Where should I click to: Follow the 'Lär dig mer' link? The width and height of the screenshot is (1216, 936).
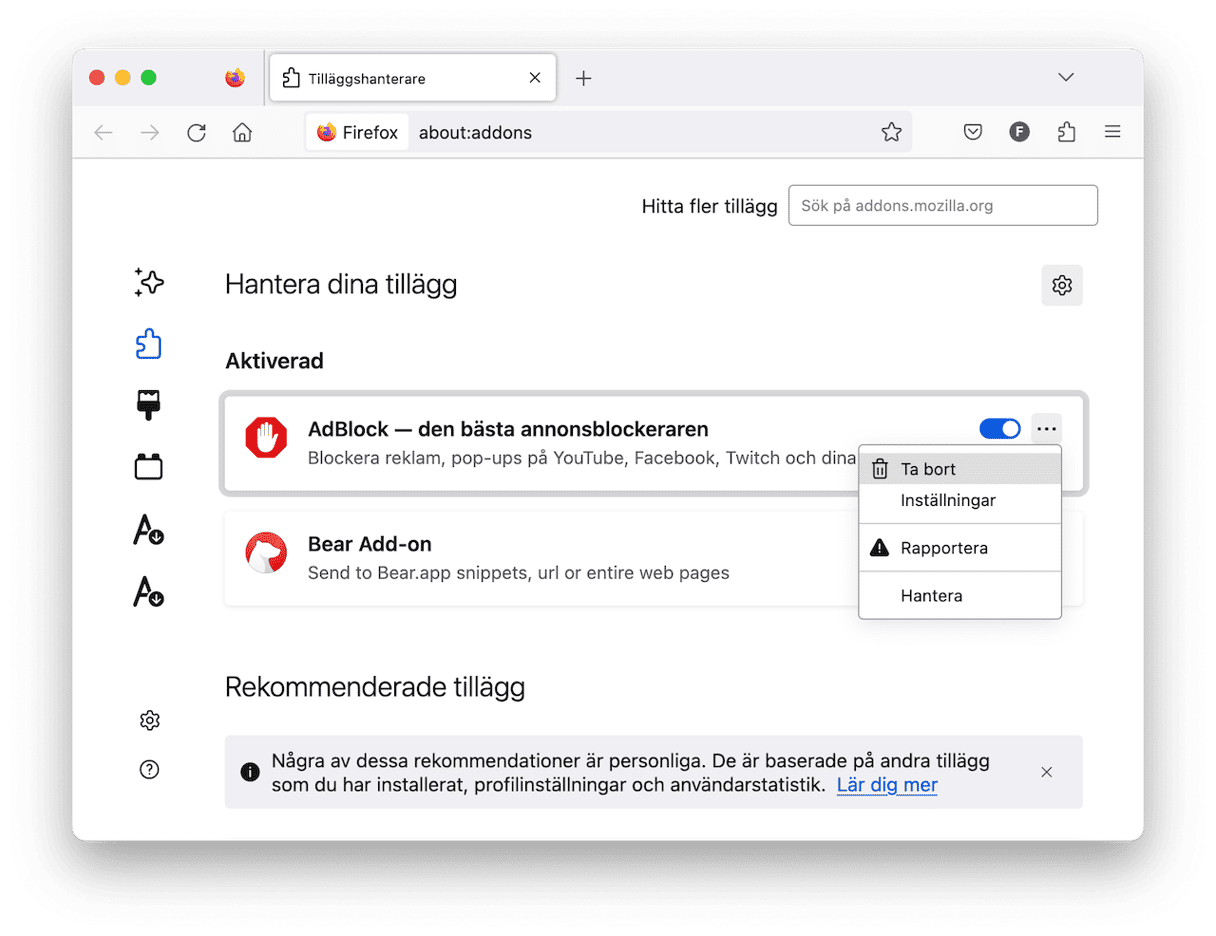click(x=887, y=785)
